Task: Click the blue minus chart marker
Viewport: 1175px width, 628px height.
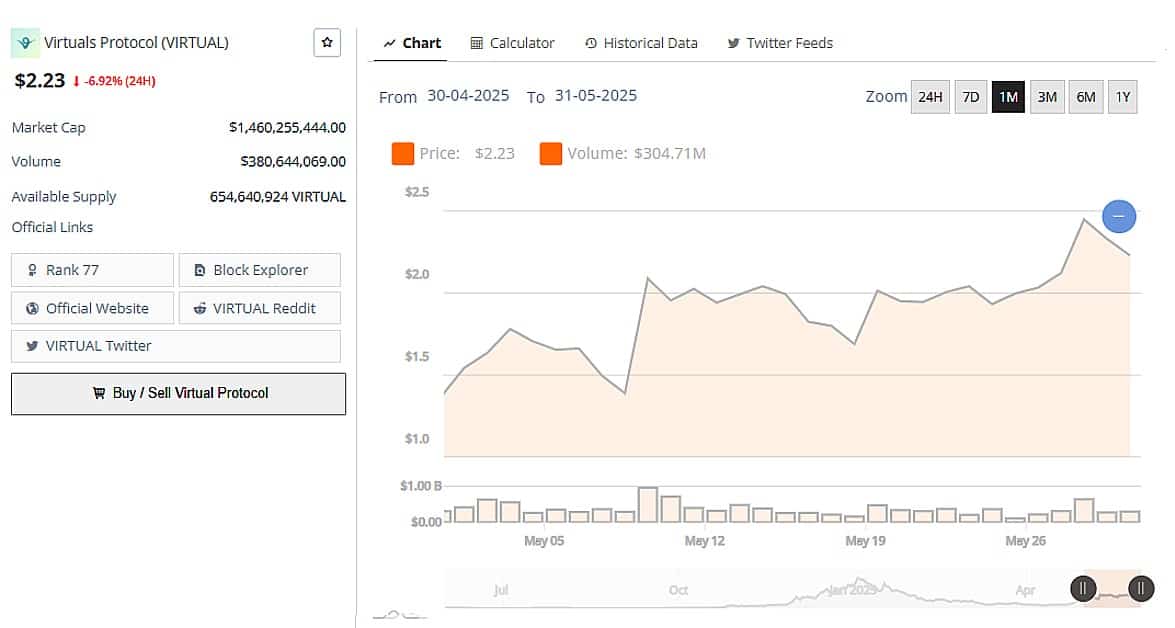Action: 1119,217
